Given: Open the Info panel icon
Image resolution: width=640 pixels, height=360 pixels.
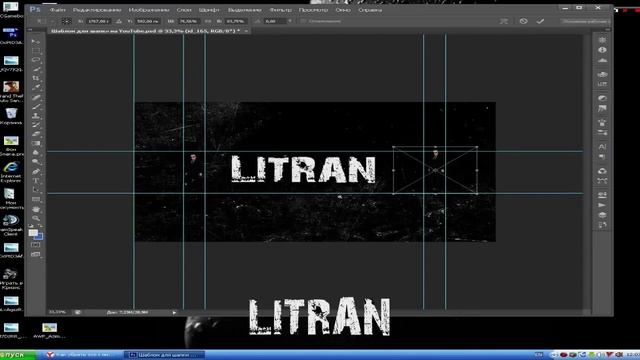Looking at the screenshot, I should pyautogui.click(x=602, y=50).
